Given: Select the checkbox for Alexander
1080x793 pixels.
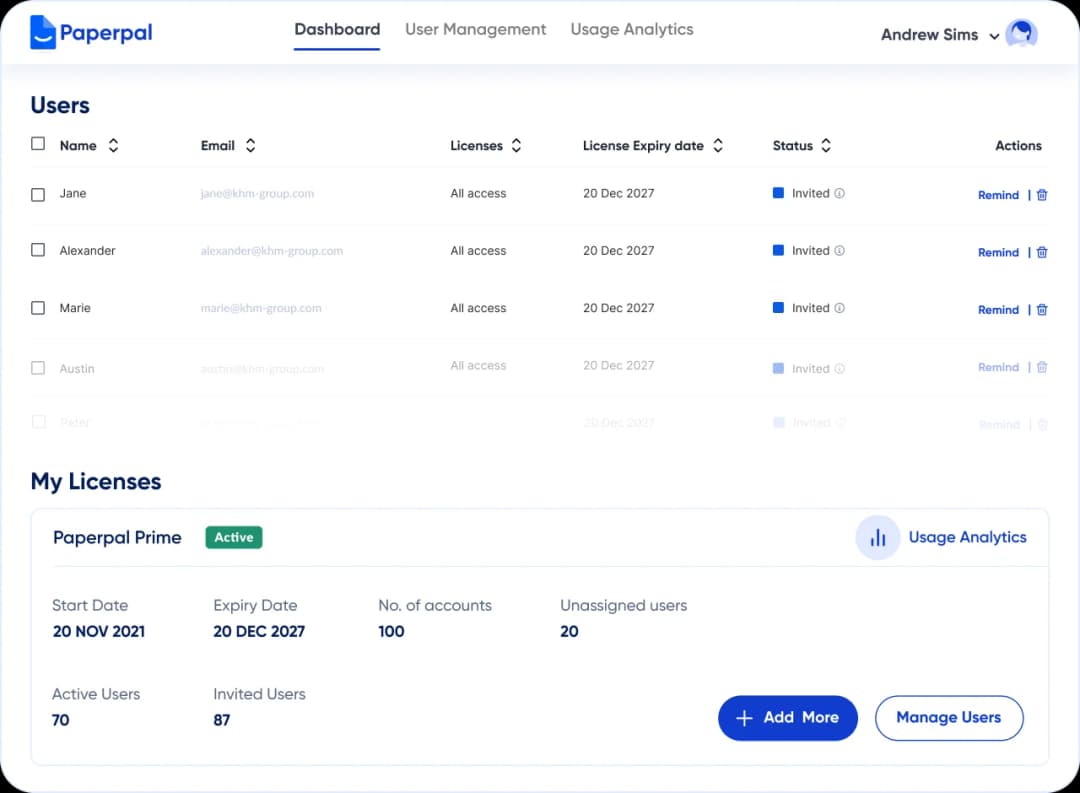Looking at the screenshot, I should coord(38,249).
